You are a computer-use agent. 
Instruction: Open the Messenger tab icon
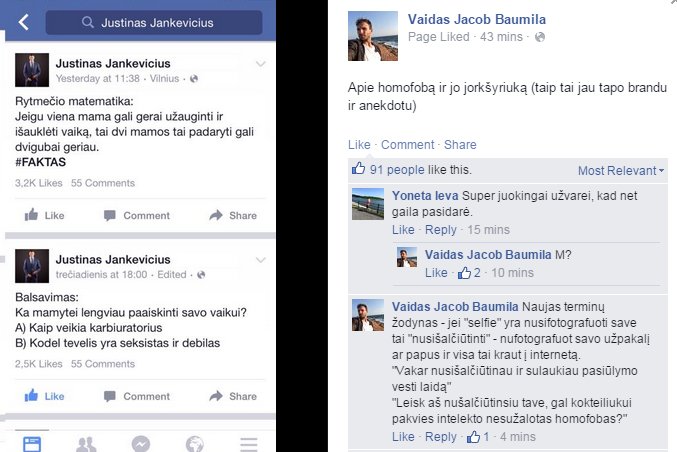[x=141, y=444]
